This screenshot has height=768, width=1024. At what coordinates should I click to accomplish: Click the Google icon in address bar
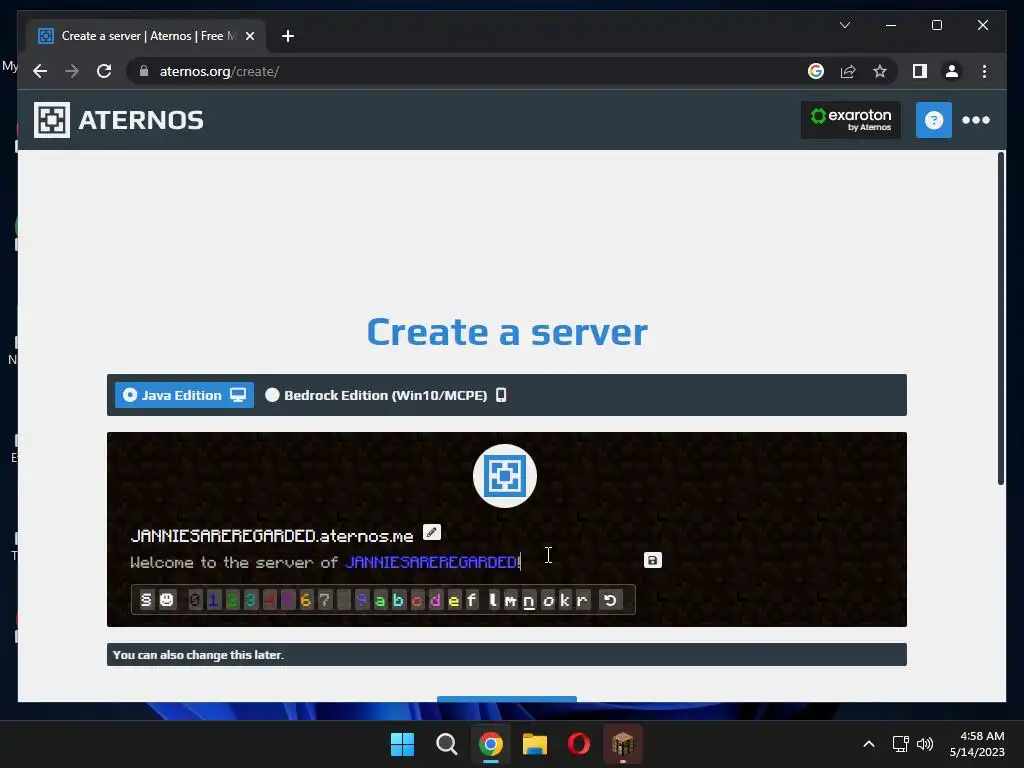[816, 71]
